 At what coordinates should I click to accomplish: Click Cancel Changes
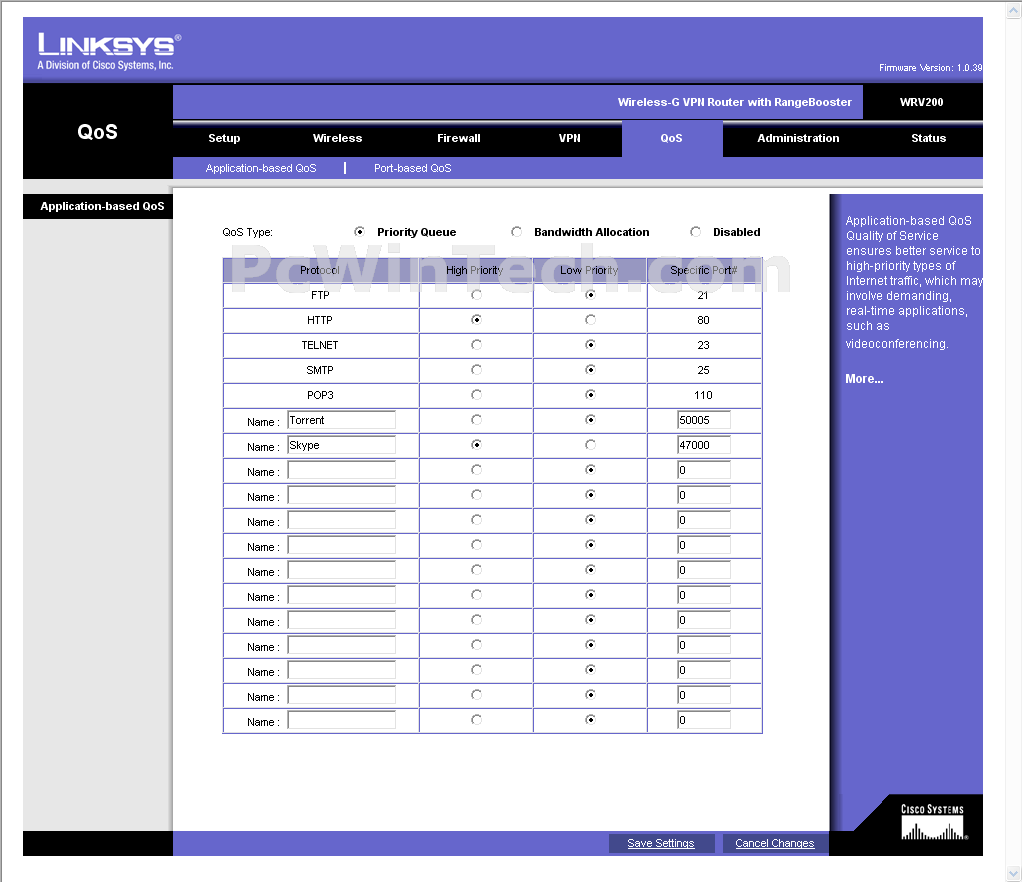coord(774,844)
